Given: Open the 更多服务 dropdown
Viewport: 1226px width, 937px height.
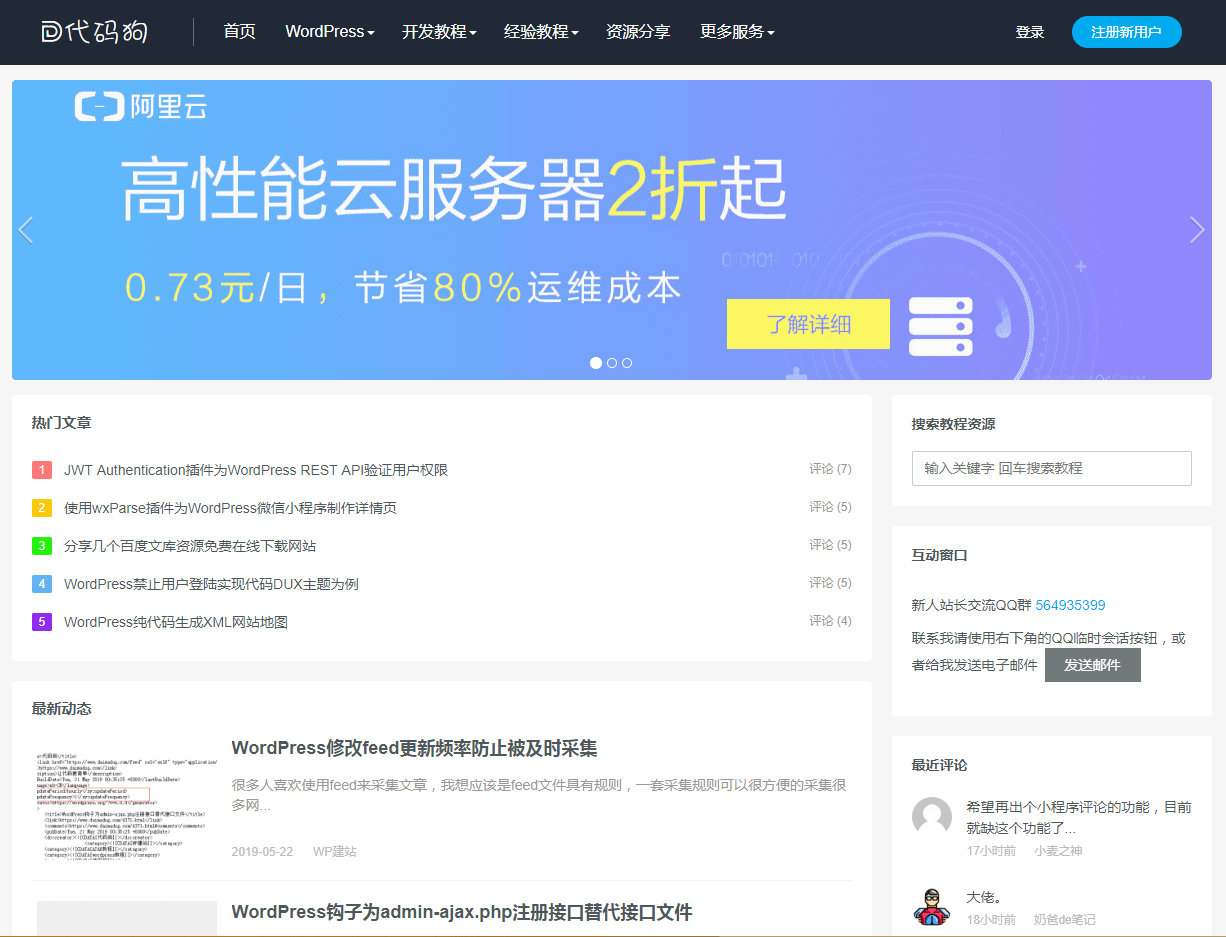Looking at the screenshot, I should tap(737, 31).
